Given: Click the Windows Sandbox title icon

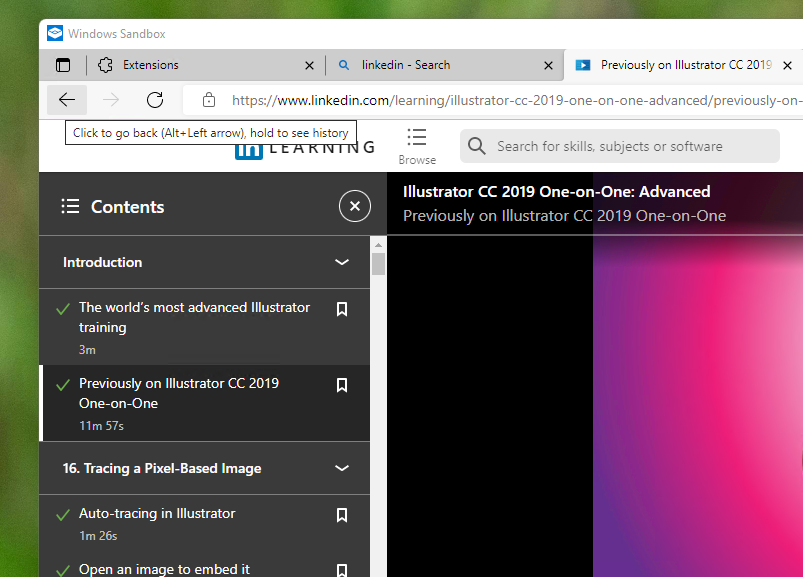Looking at the screenshot, I should pos(55,33).
